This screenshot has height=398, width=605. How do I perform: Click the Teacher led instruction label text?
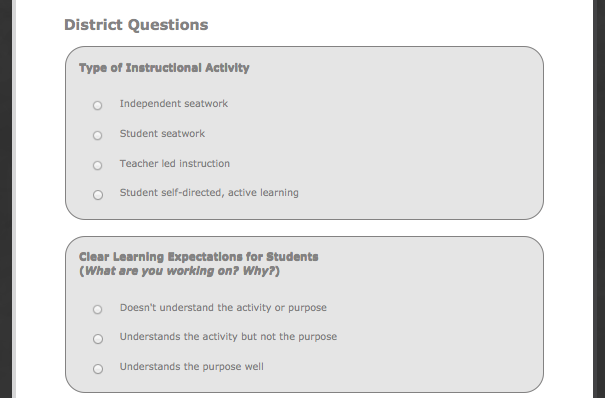(175, 164)
